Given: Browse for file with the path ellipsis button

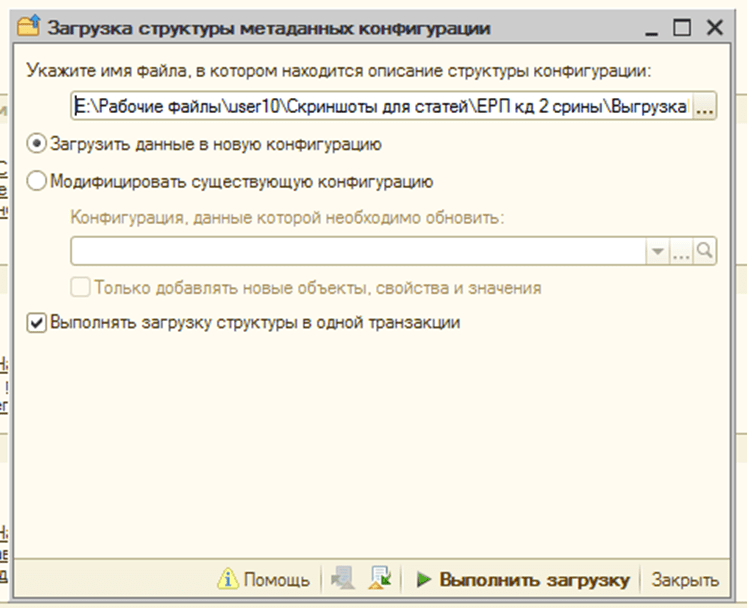Looking at the screenshot, I should pyautogui.click(x=704, y=107).
